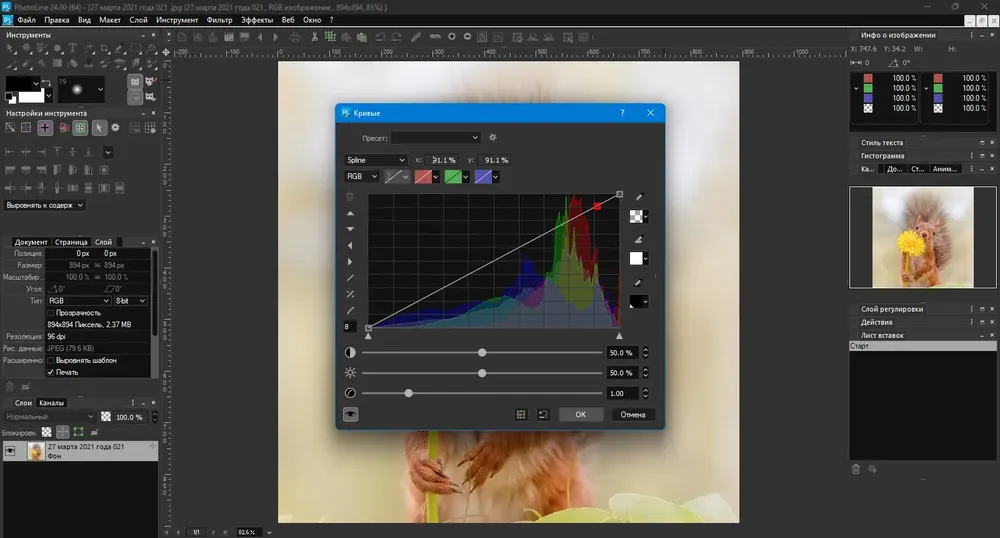Click the preset settings gear icon
This screenshot has width=1000, height=538.
pos(492,138)
